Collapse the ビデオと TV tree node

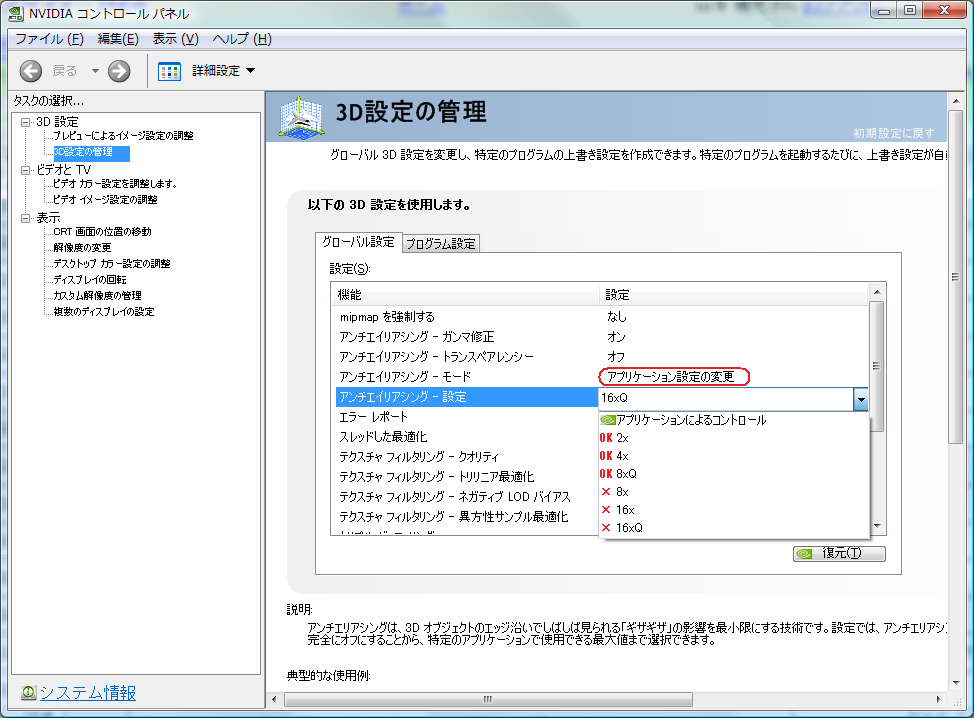click(x=26, y=170)
